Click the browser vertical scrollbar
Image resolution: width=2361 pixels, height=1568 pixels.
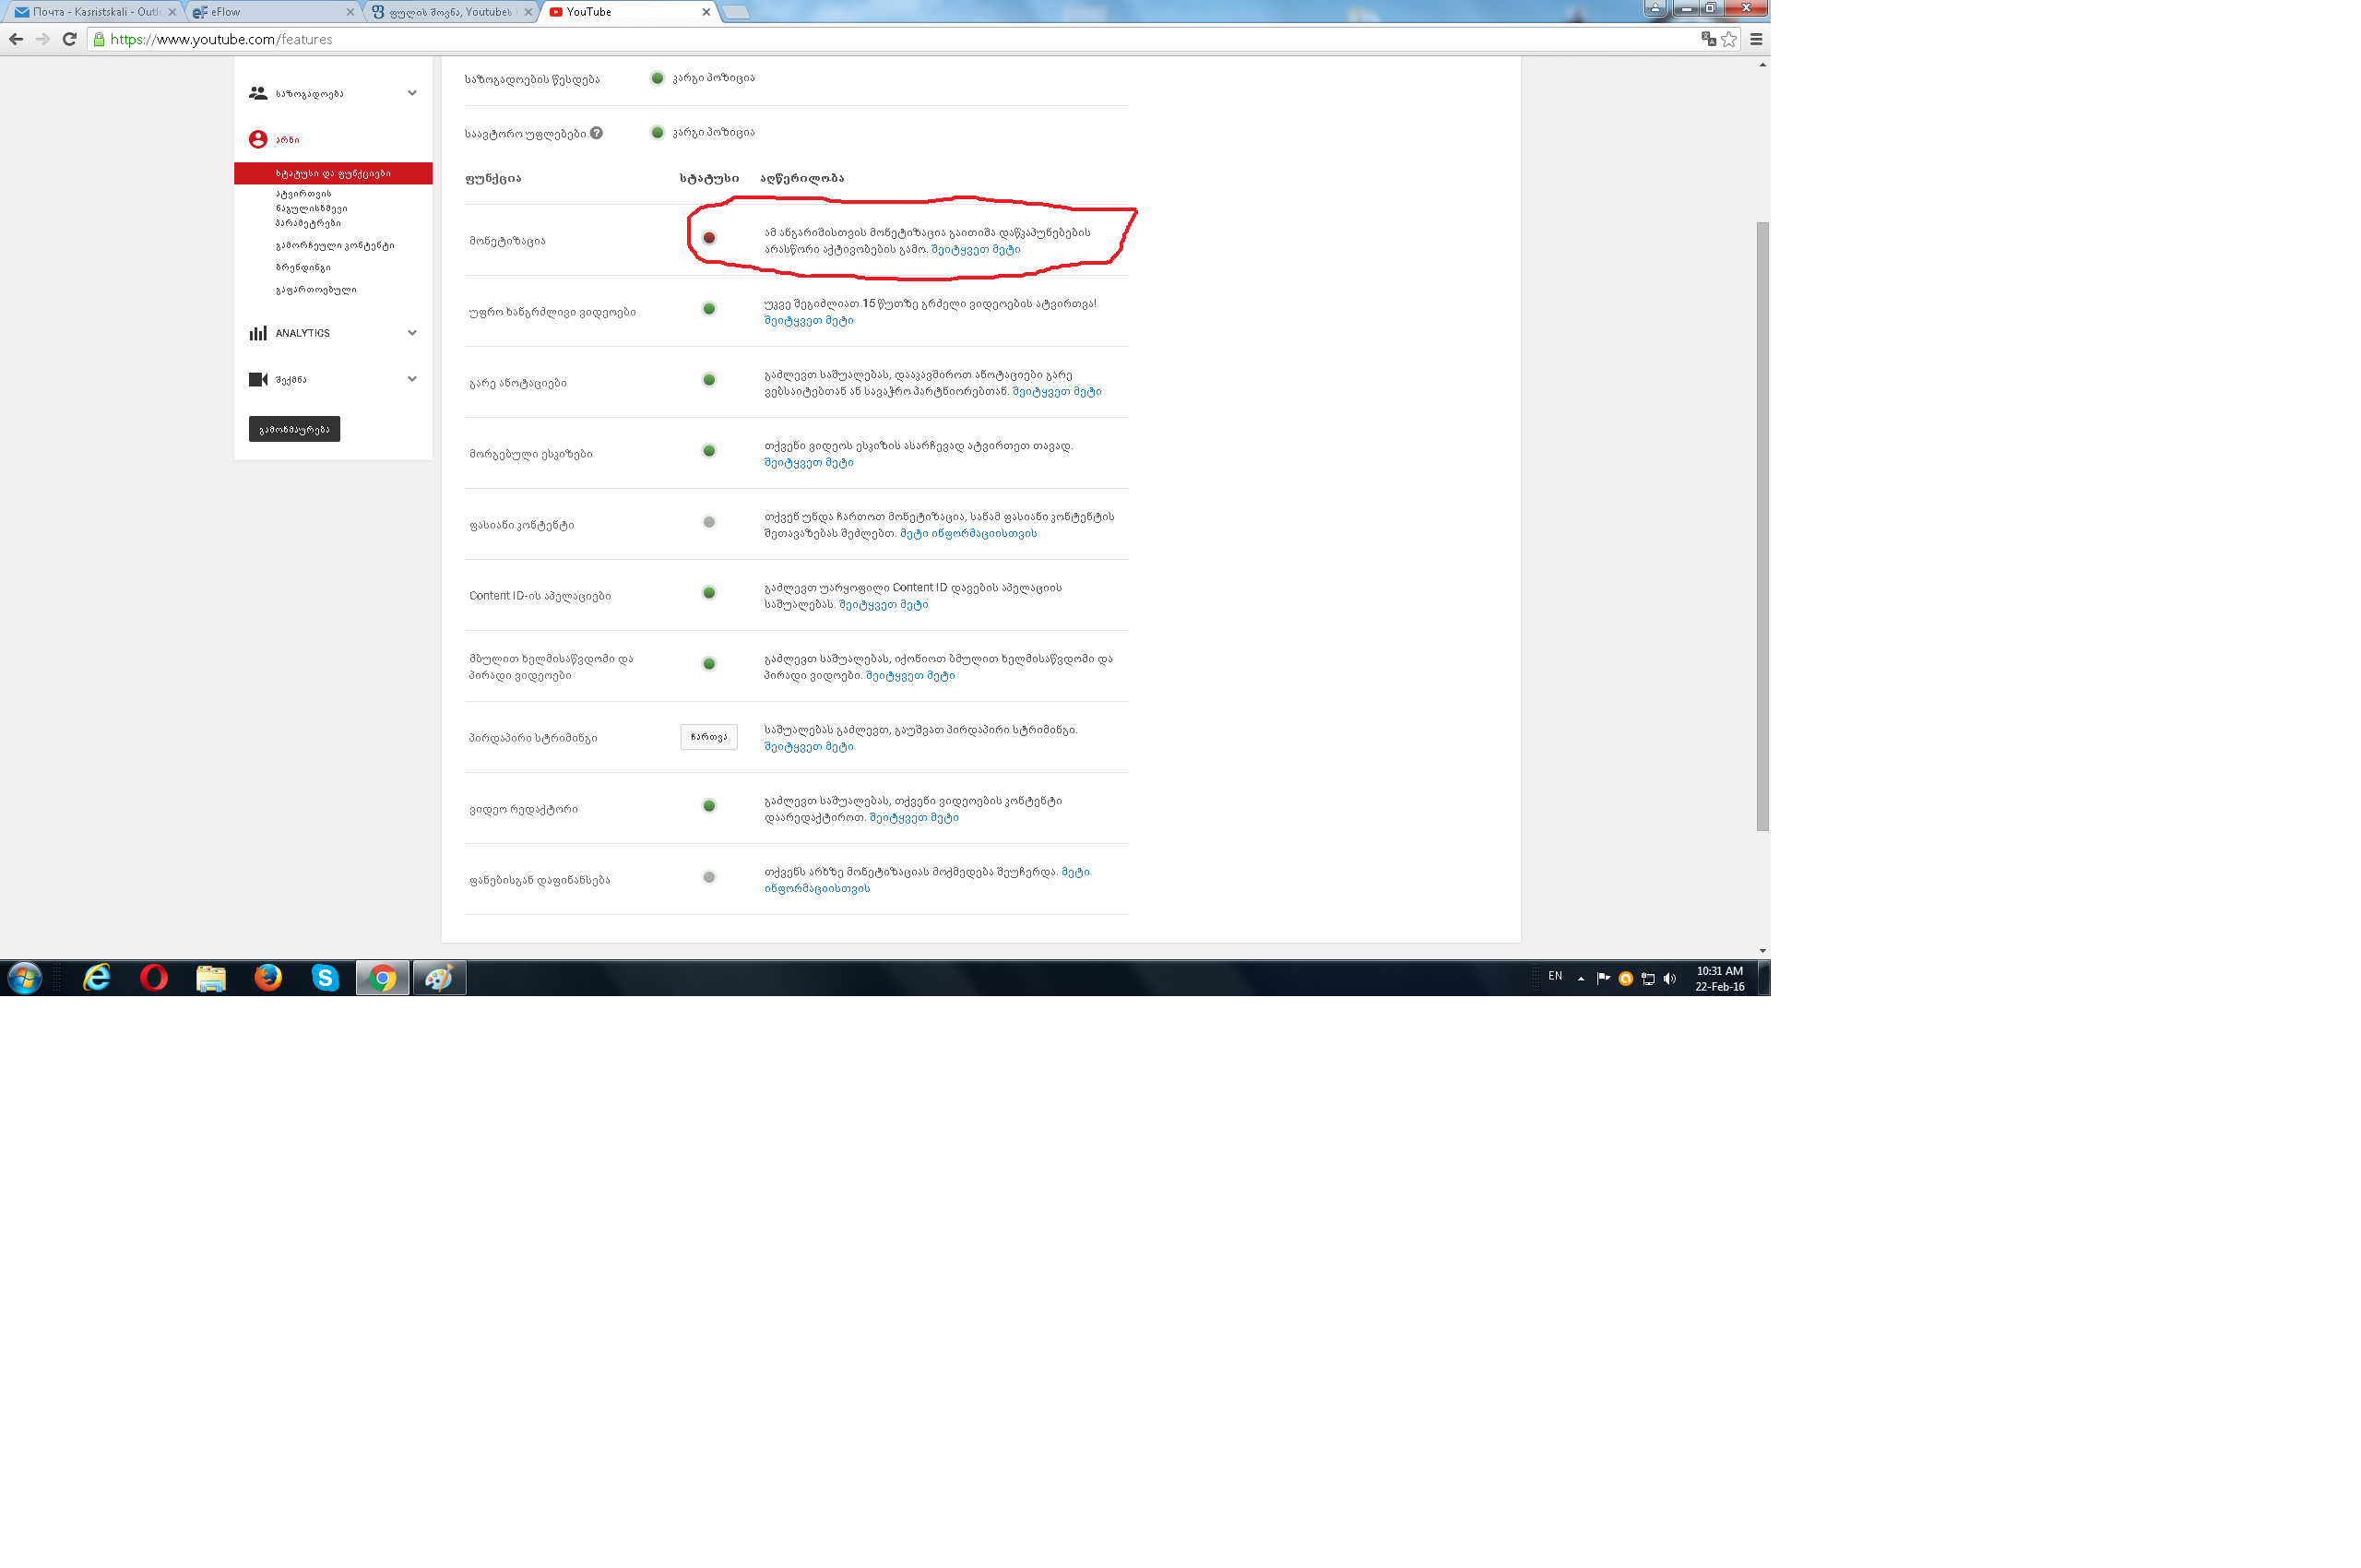[1762, 525]
